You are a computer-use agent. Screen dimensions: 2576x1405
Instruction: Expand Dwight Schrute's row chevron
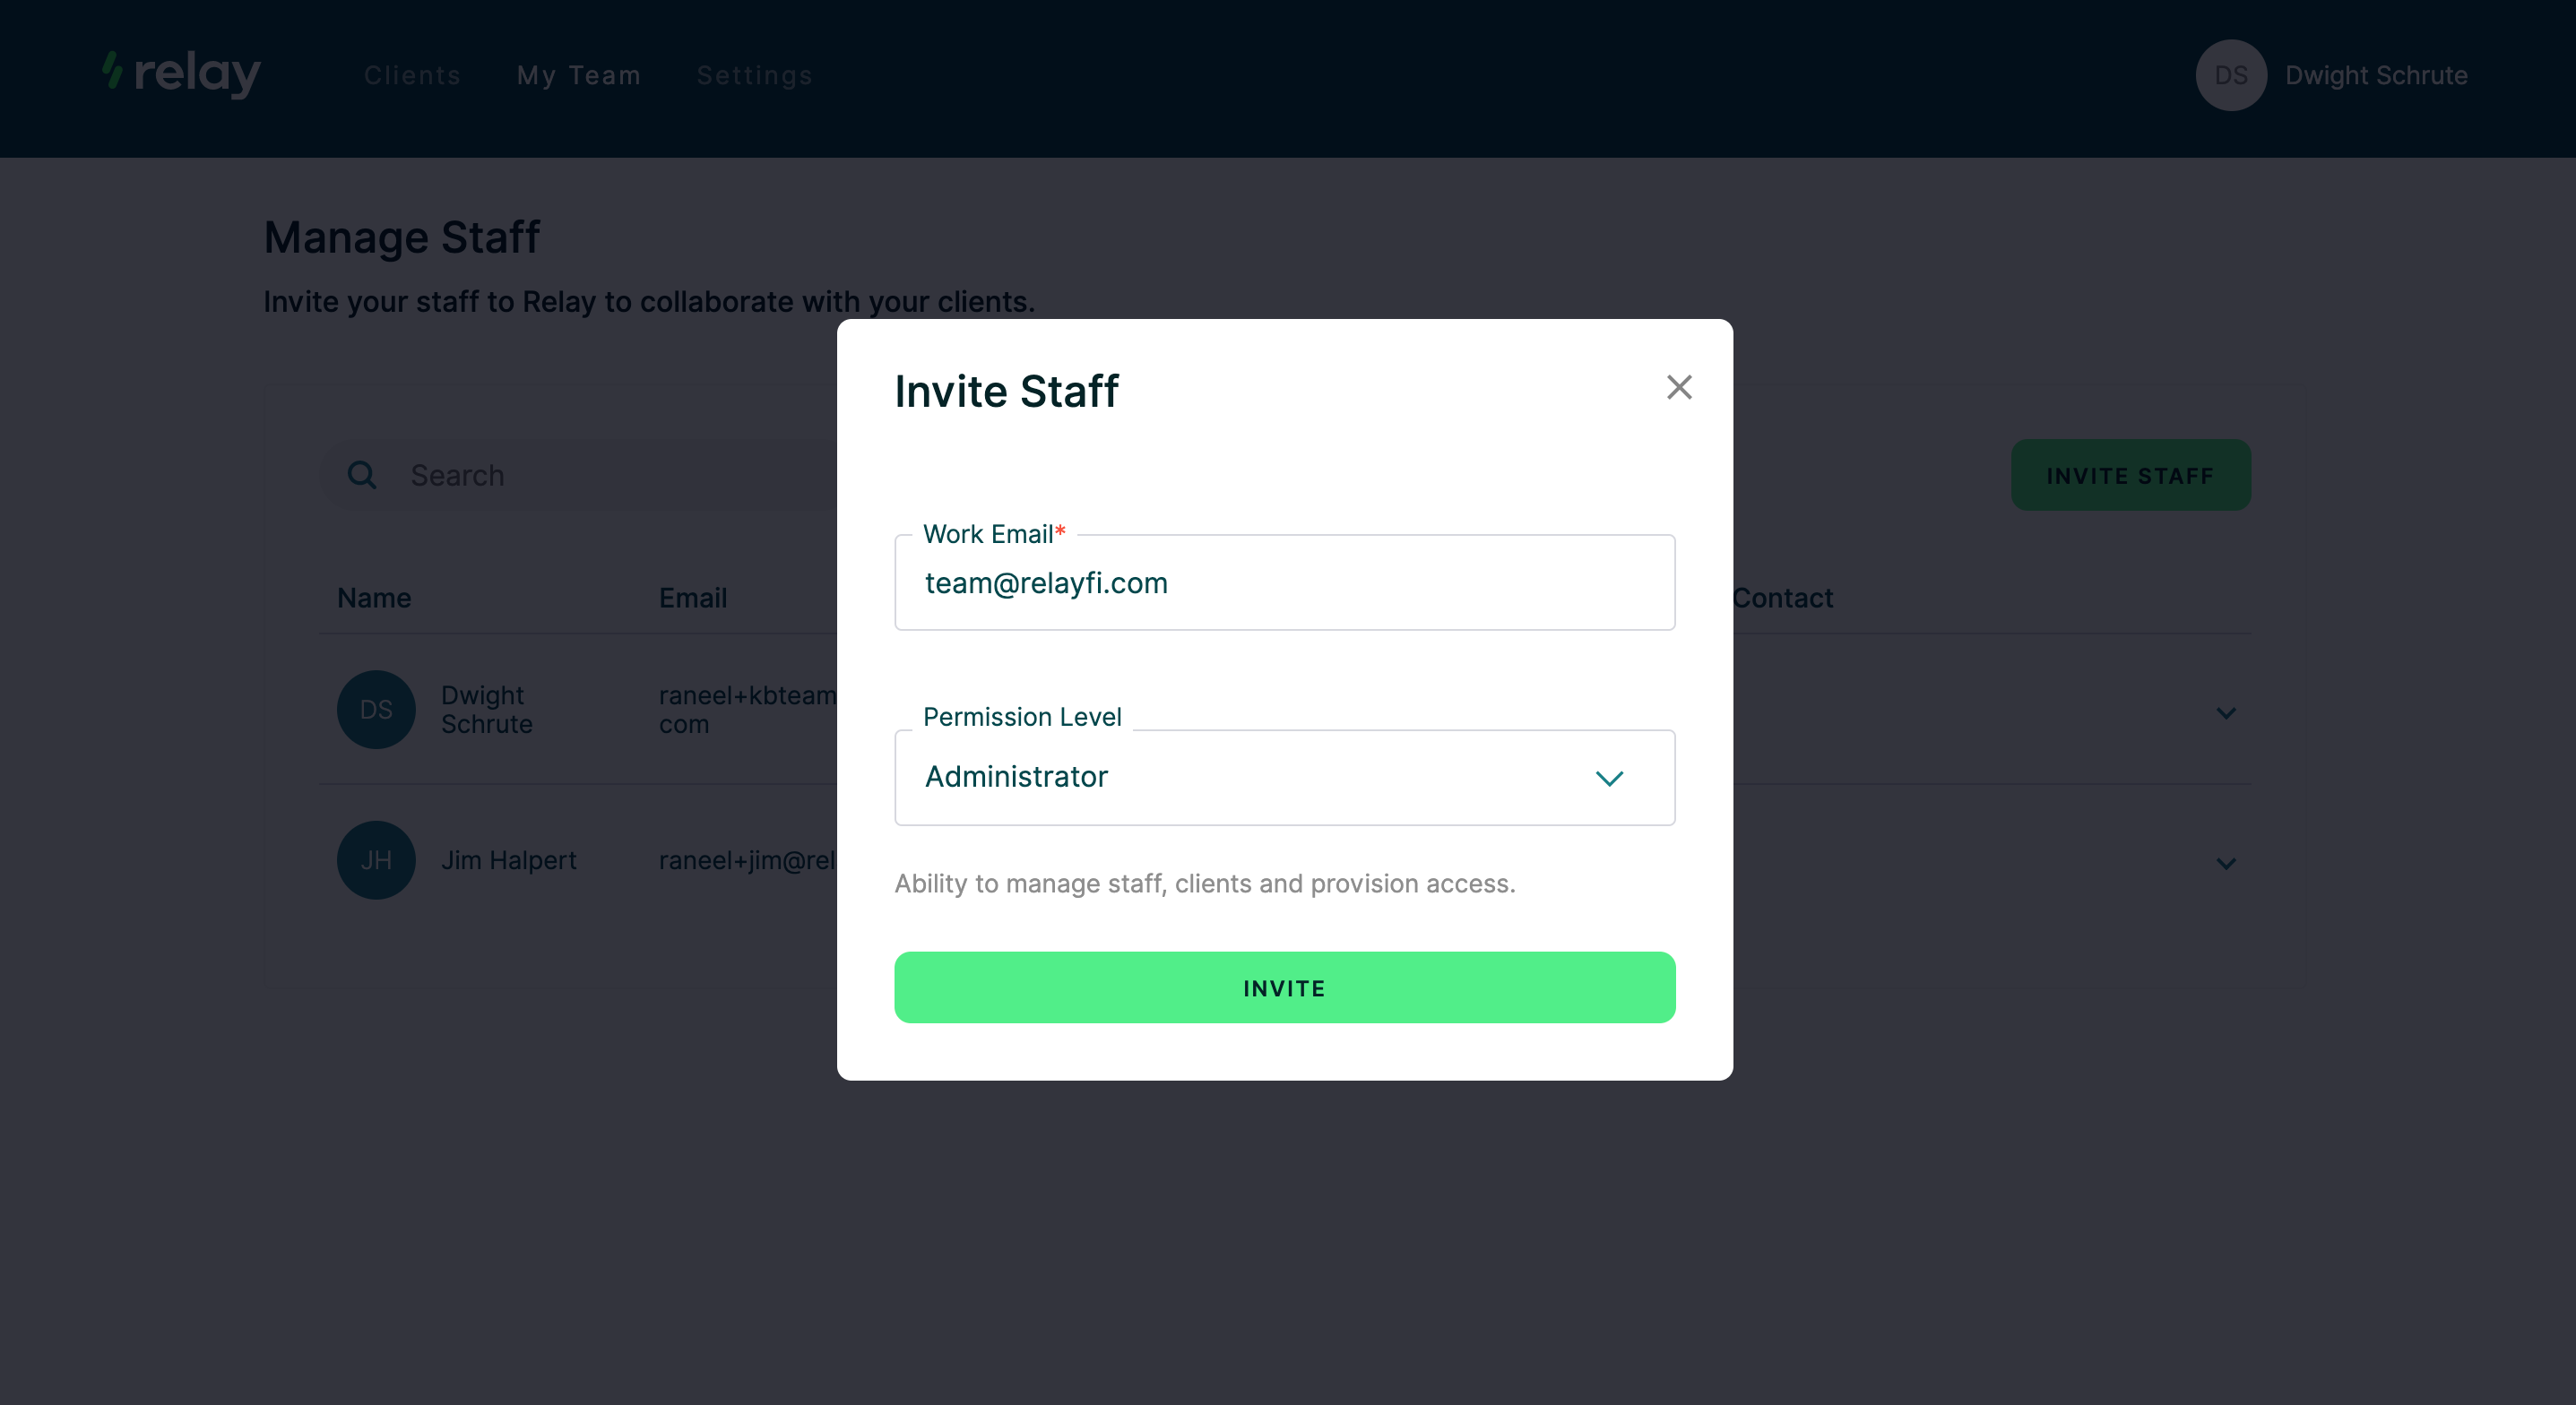coord(2225,713)
